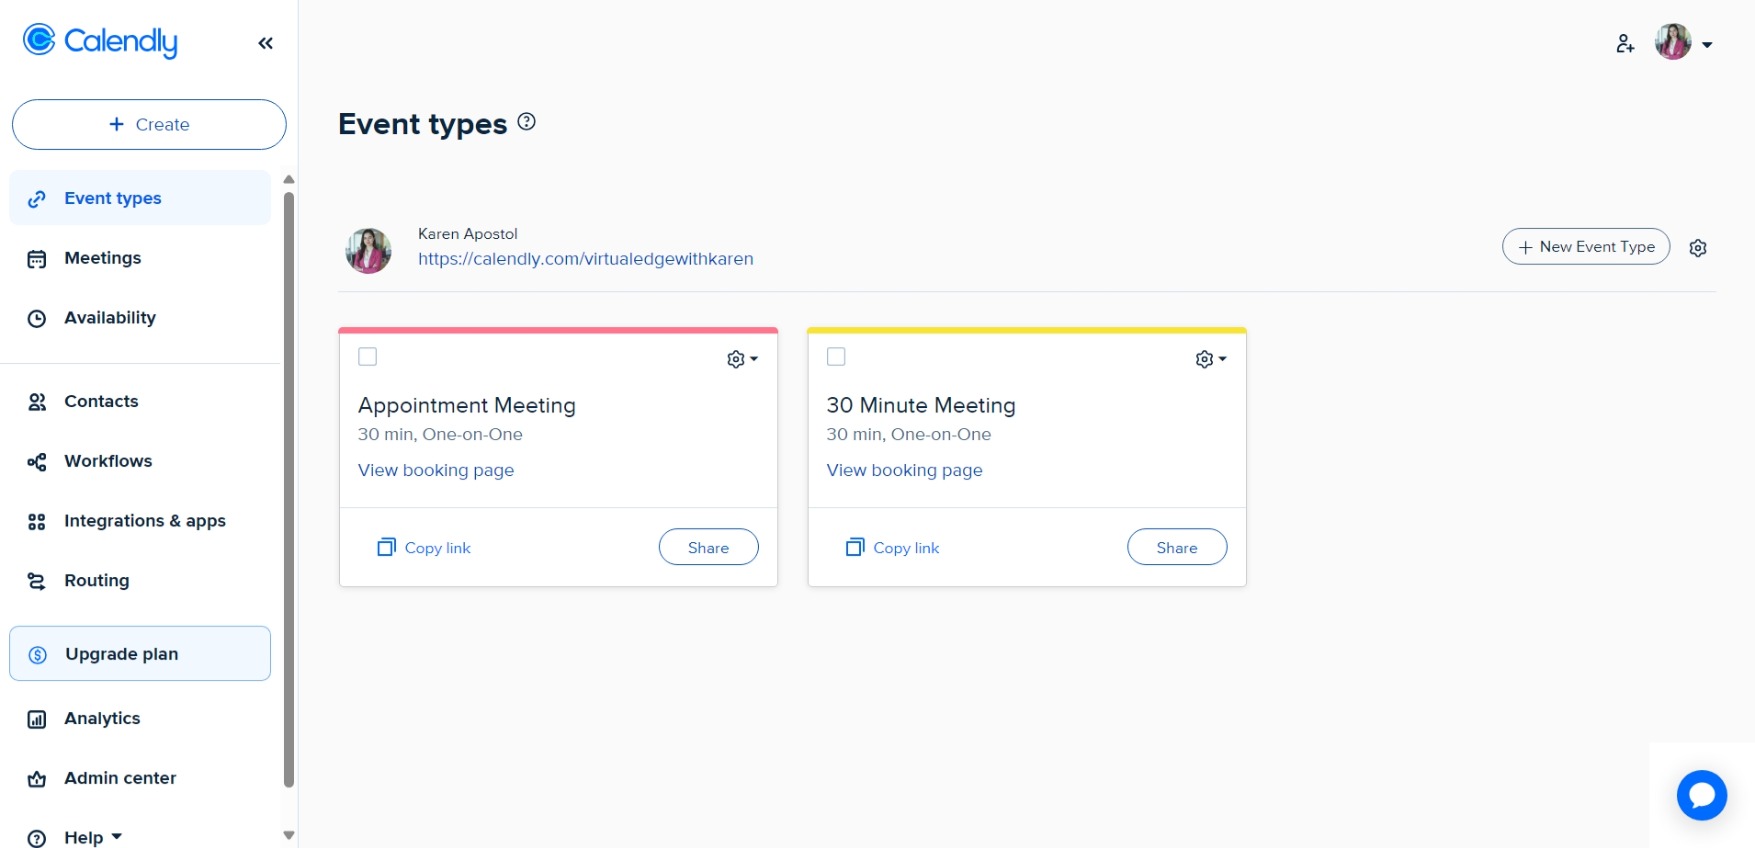Expand the Help menu in sidebar
Viewport: 1755px width, 848px height.
click(92, 837)
